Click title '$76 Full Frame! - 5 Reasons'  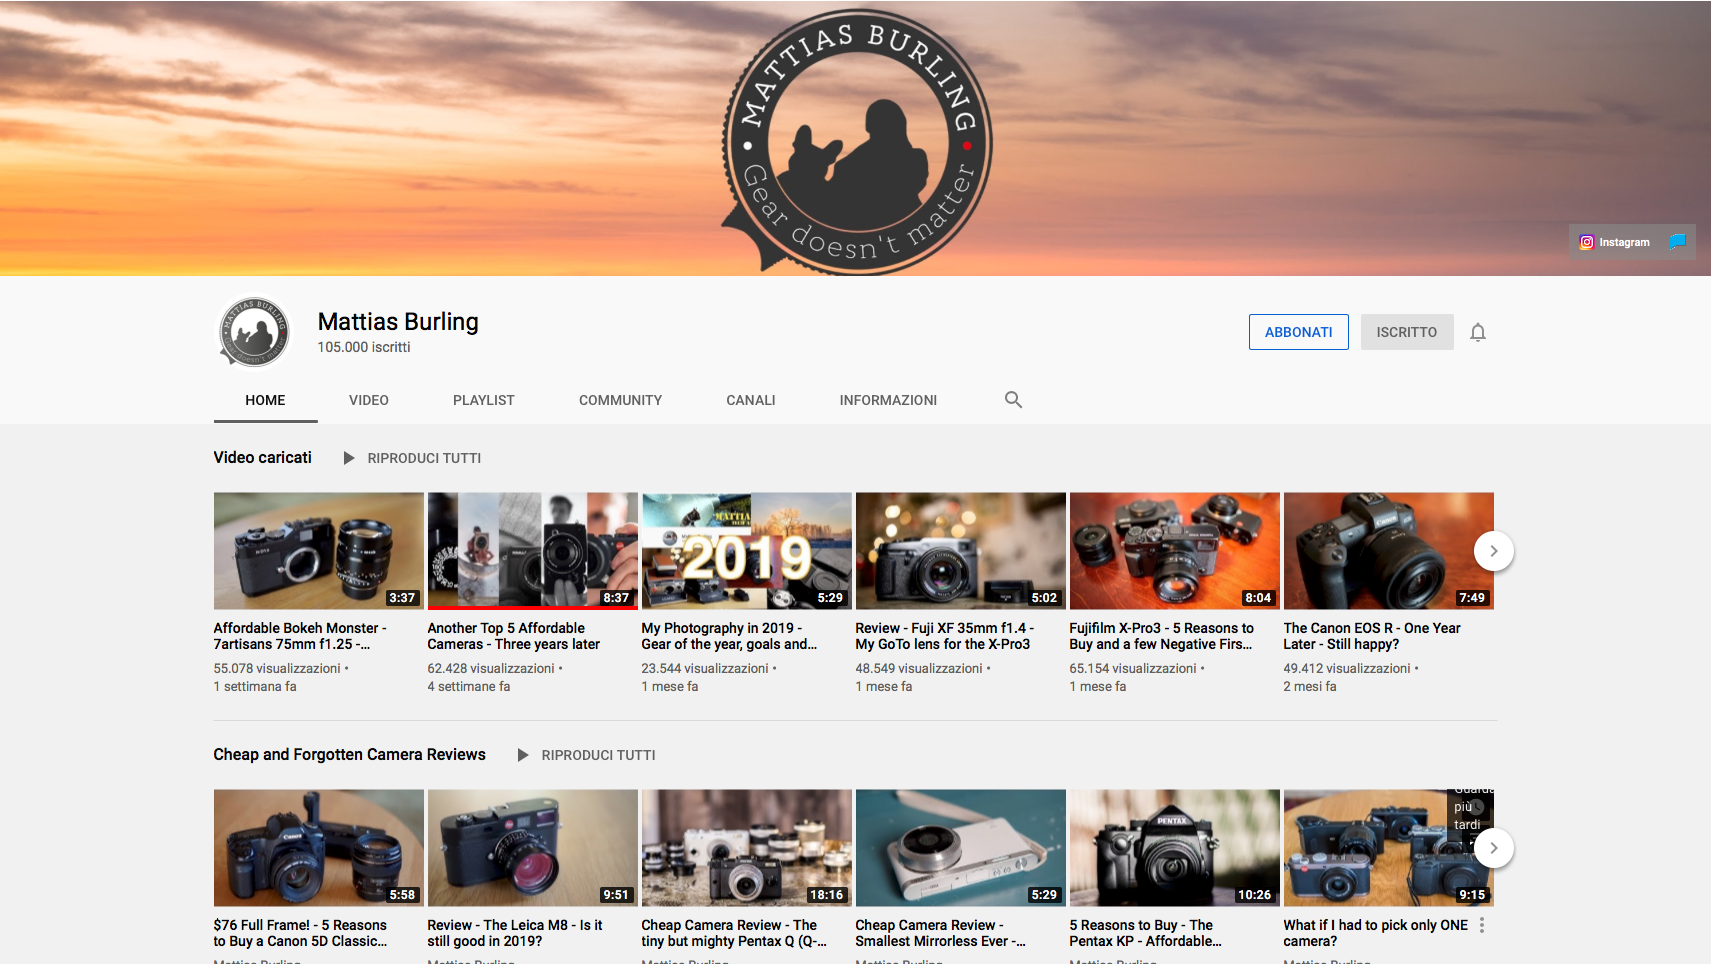[300, 933]
